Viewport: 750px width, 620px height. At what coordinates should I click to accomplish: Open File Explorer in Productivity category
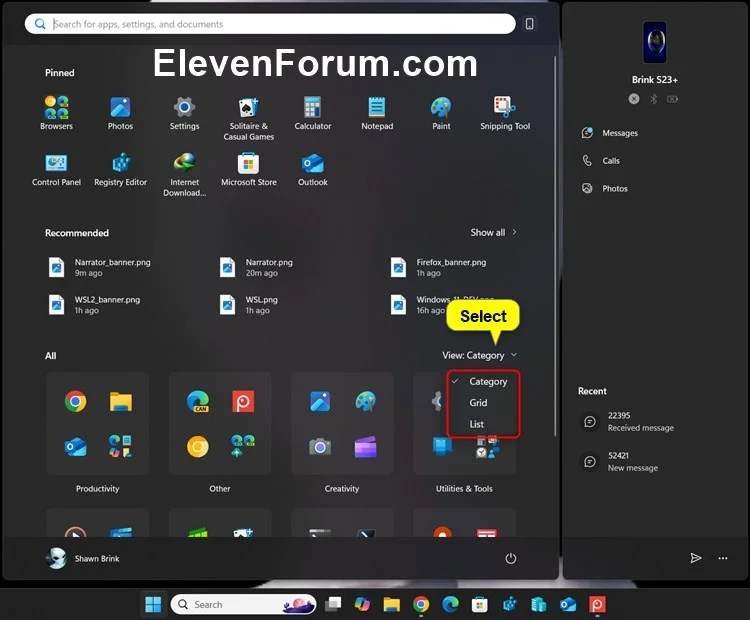pos(121,401)
